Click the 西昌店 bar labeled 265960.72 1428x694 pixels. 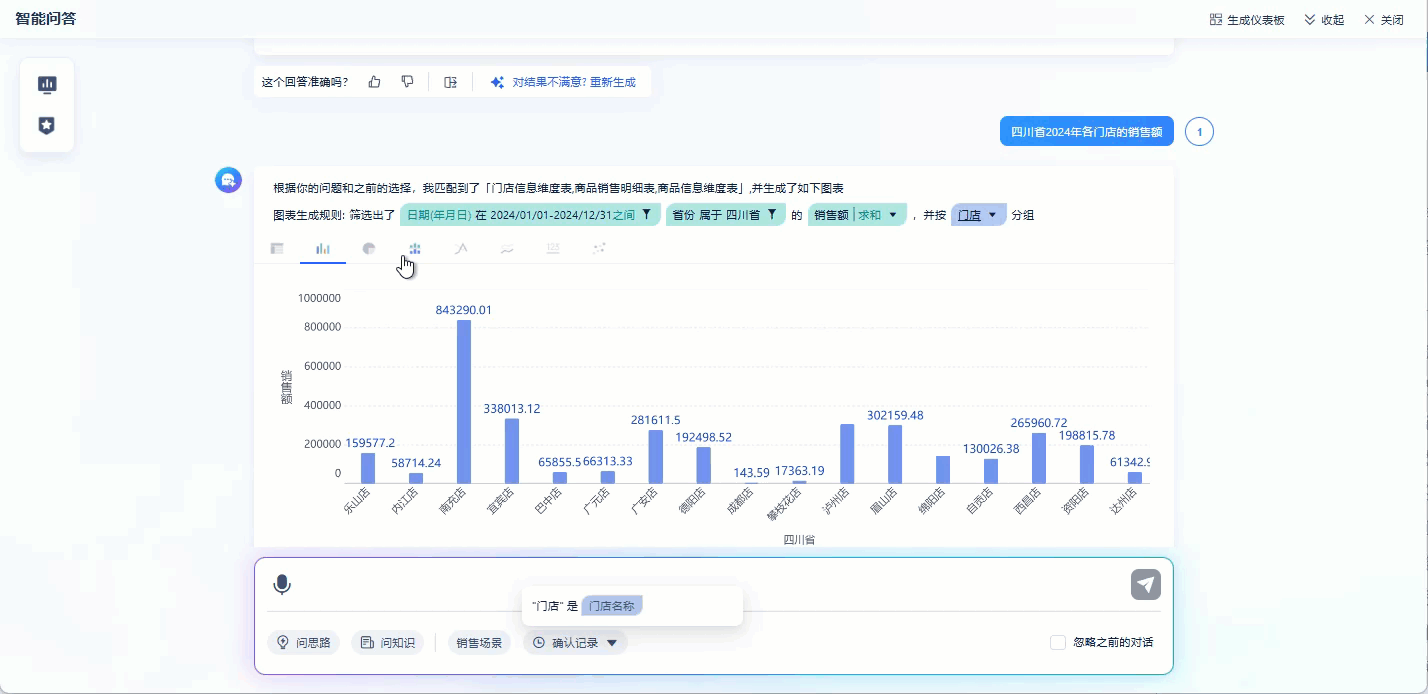tap(1039, 458)
